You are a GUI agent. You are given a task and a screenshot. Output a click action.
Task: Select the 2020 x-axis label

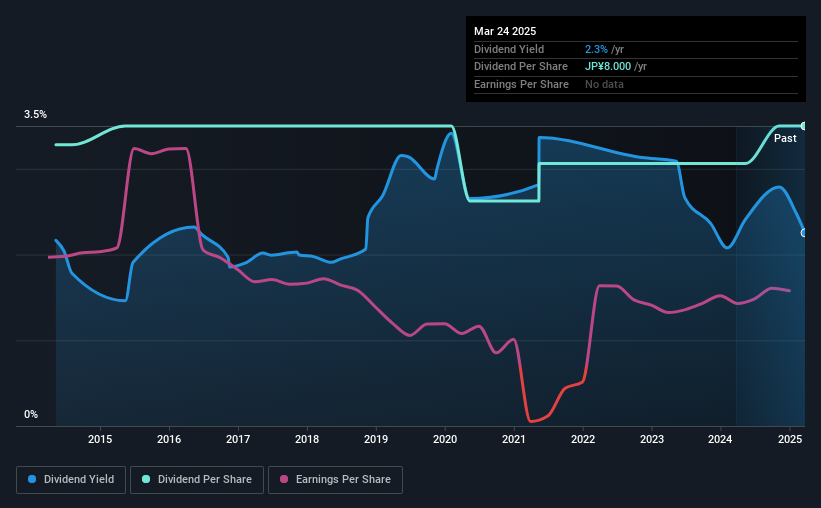pyautogui.click(x=445, y=439)
